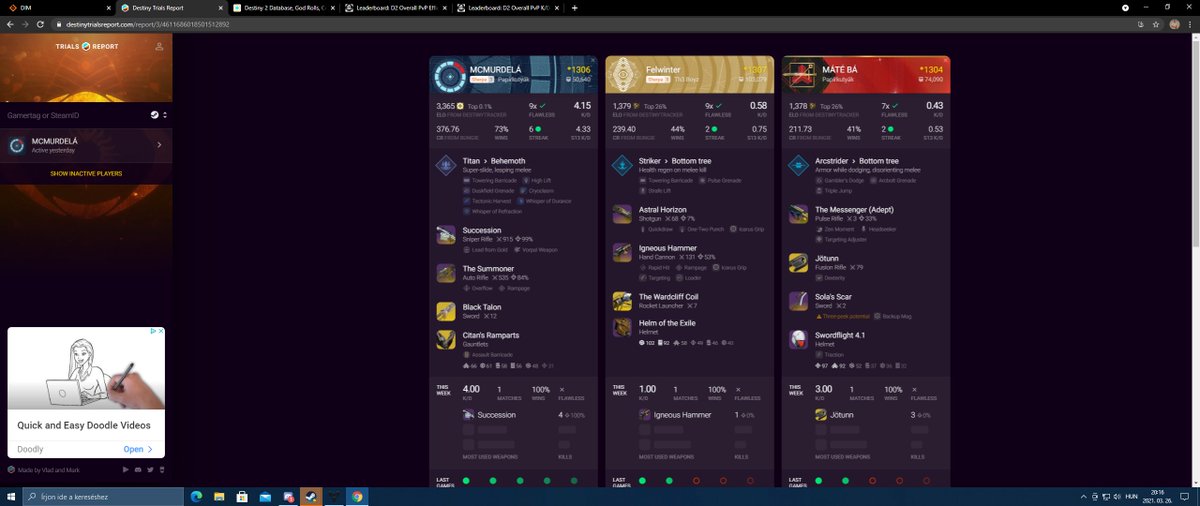Click the Black Talon sword icon
The image size is (1200, 506).
point(446,311)
